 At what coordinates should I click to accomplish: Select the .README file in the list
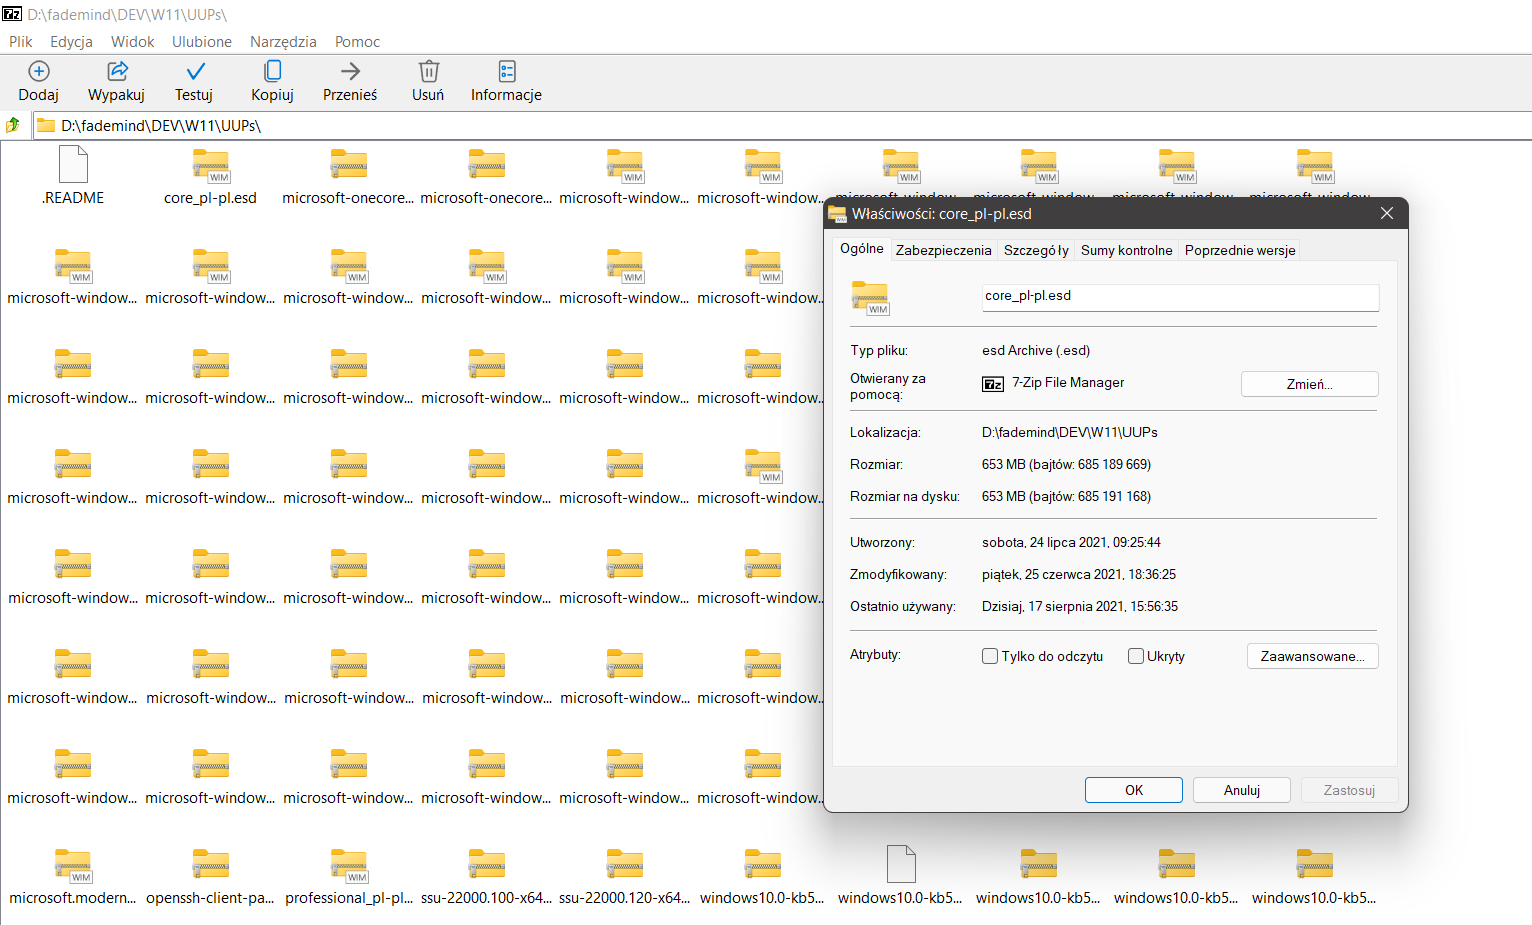[x=72, y=176]
